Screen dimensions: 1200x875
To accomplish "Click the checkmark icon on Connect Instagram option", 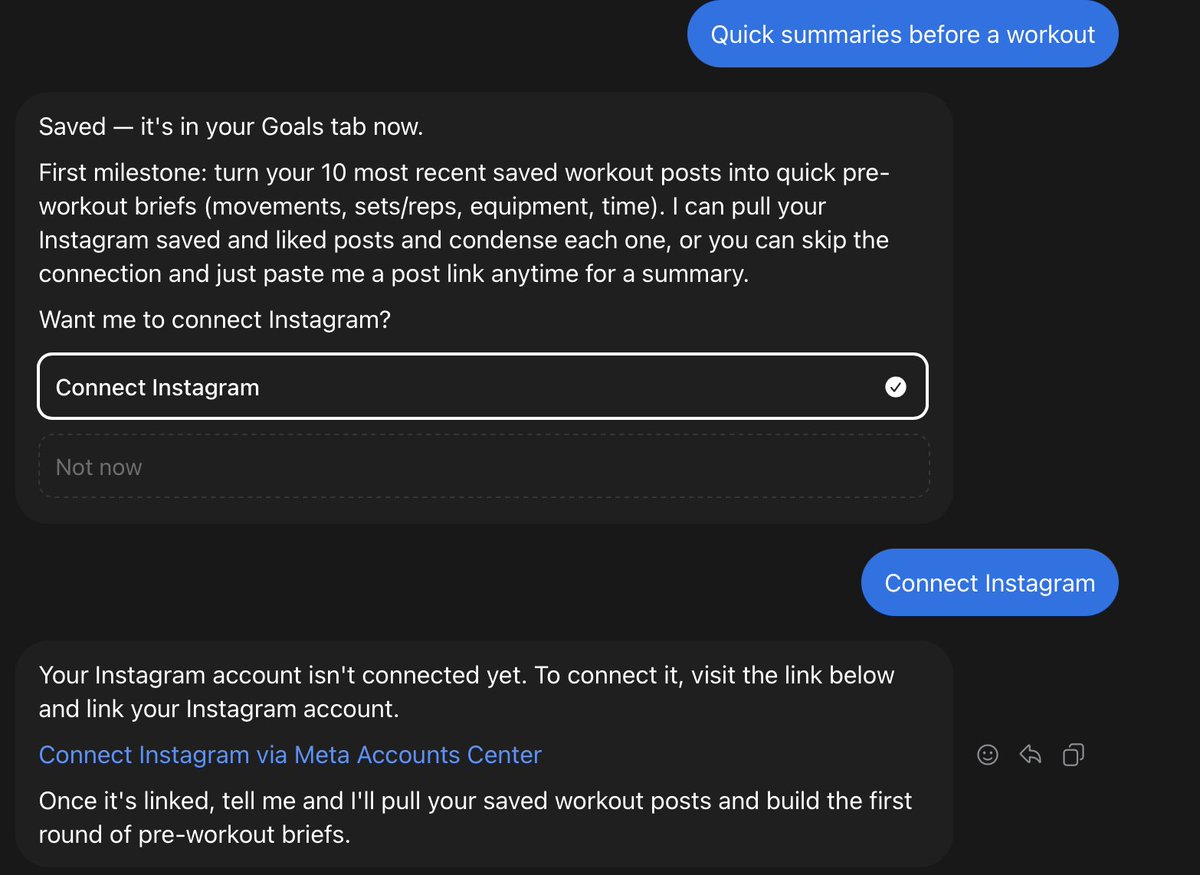I will pos(896,387).
